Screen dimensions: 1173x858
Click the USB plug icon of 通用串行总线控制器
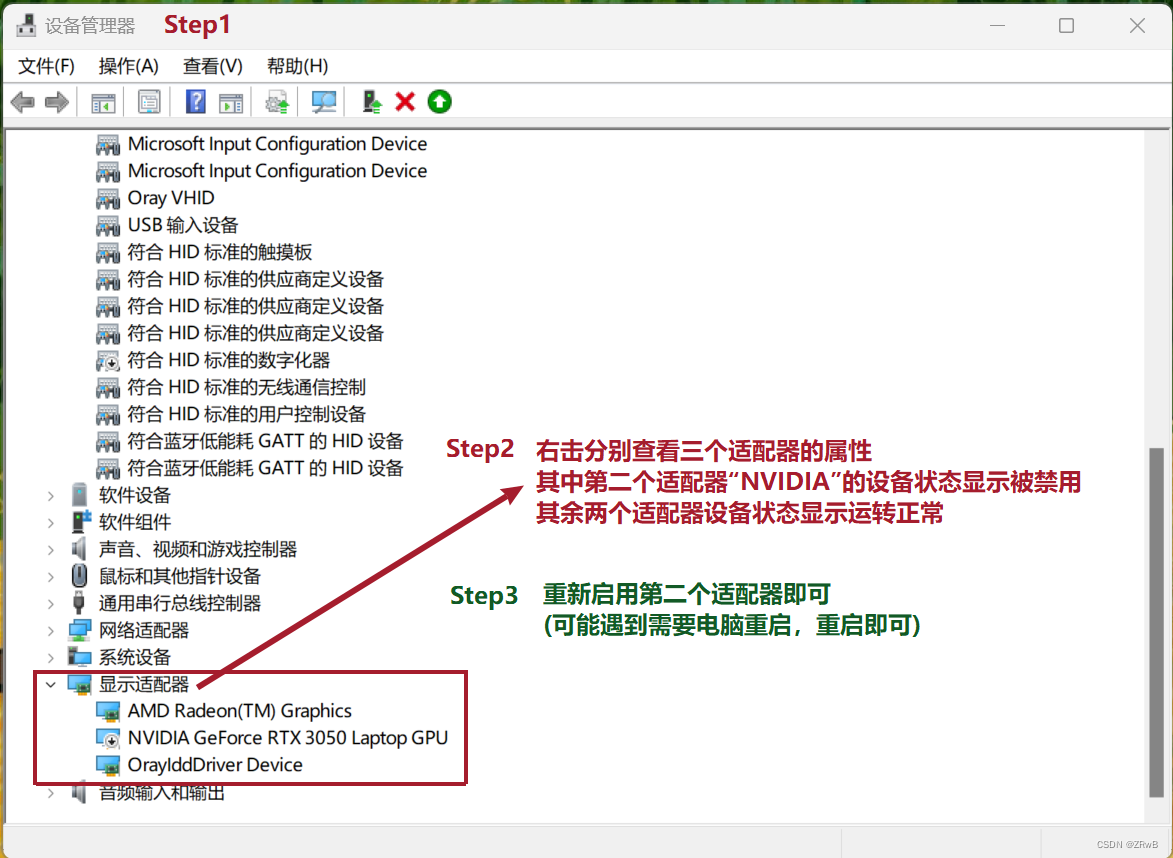coord(79,603)
